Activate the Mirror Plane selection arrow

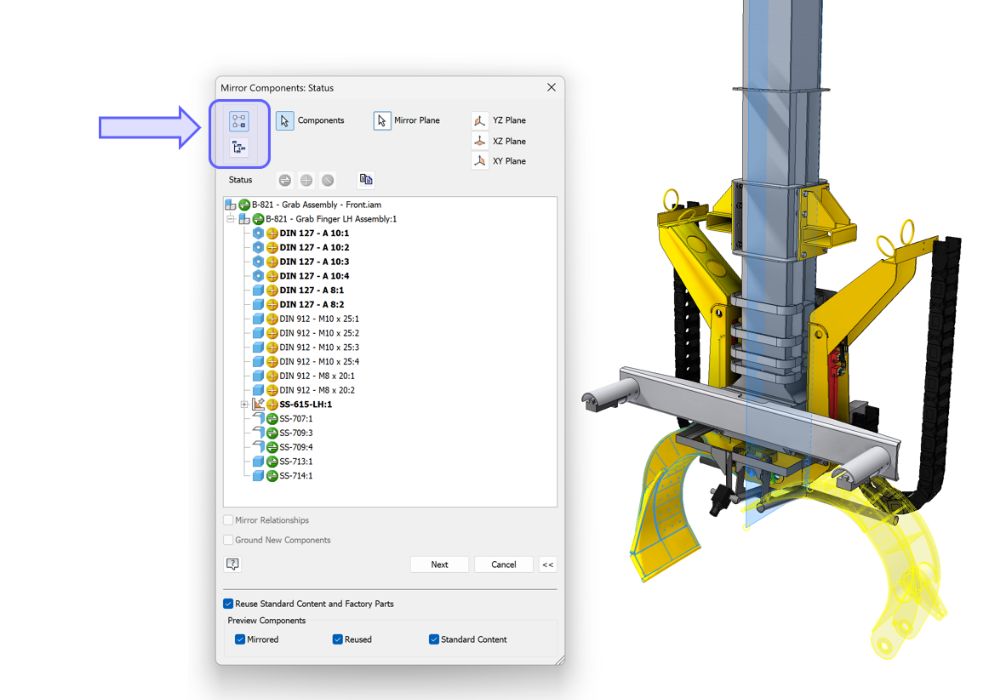(382, 121)
